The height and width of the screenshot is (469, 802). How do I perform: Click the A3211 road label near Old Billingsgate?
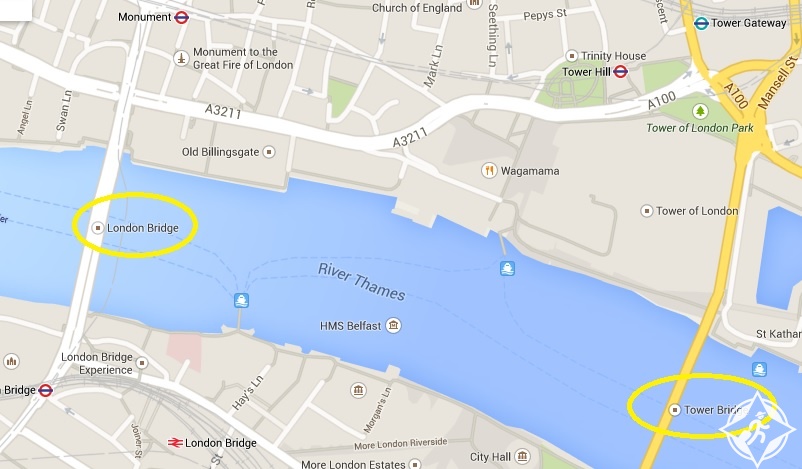point(223,111)
